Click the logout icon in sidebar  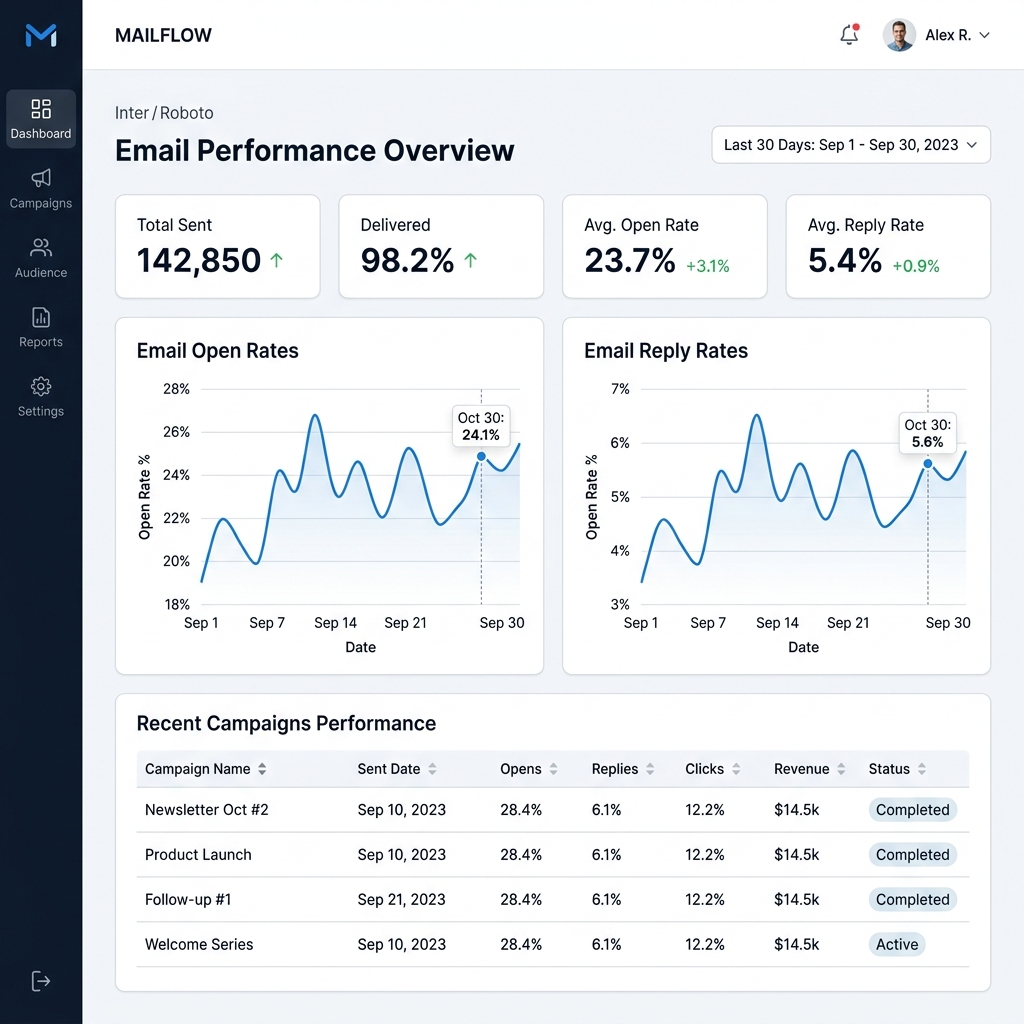[41, 981]
